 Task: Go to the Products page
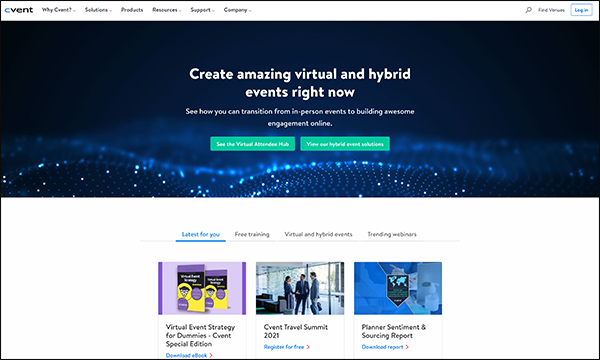pyautogui.click(x=132, y=10)
